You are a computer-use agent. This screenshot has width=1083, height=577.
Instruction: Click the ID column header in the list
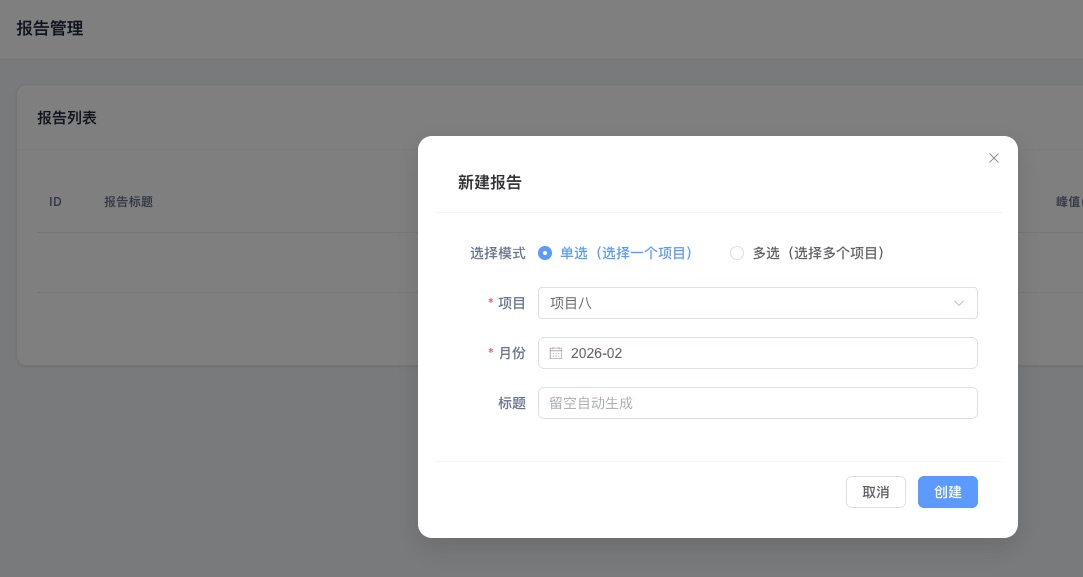(55, 202)
